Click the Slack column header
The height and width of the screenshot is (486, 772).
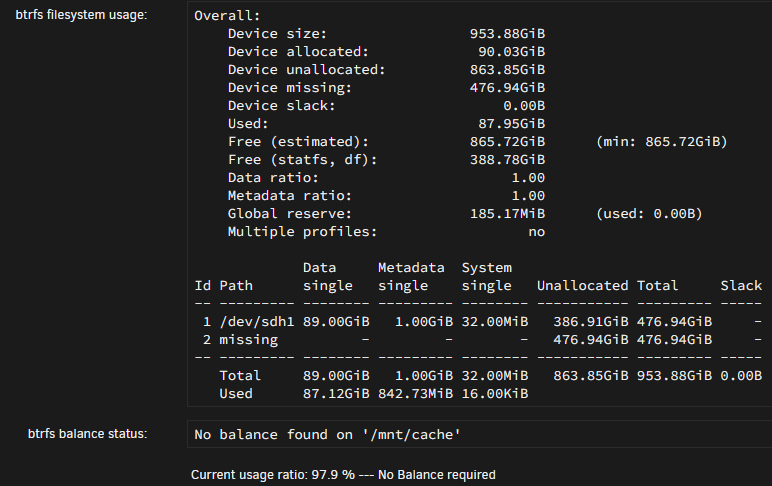(741, 286)
